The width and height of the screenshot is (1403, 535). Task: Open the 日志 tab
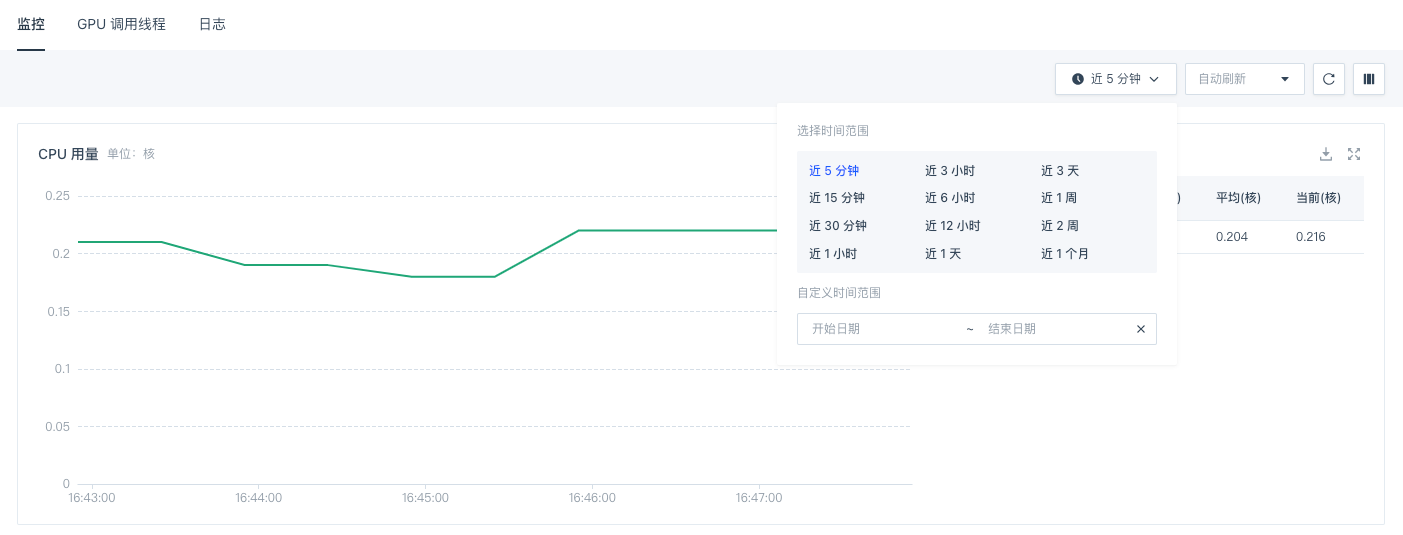(212, 24)
